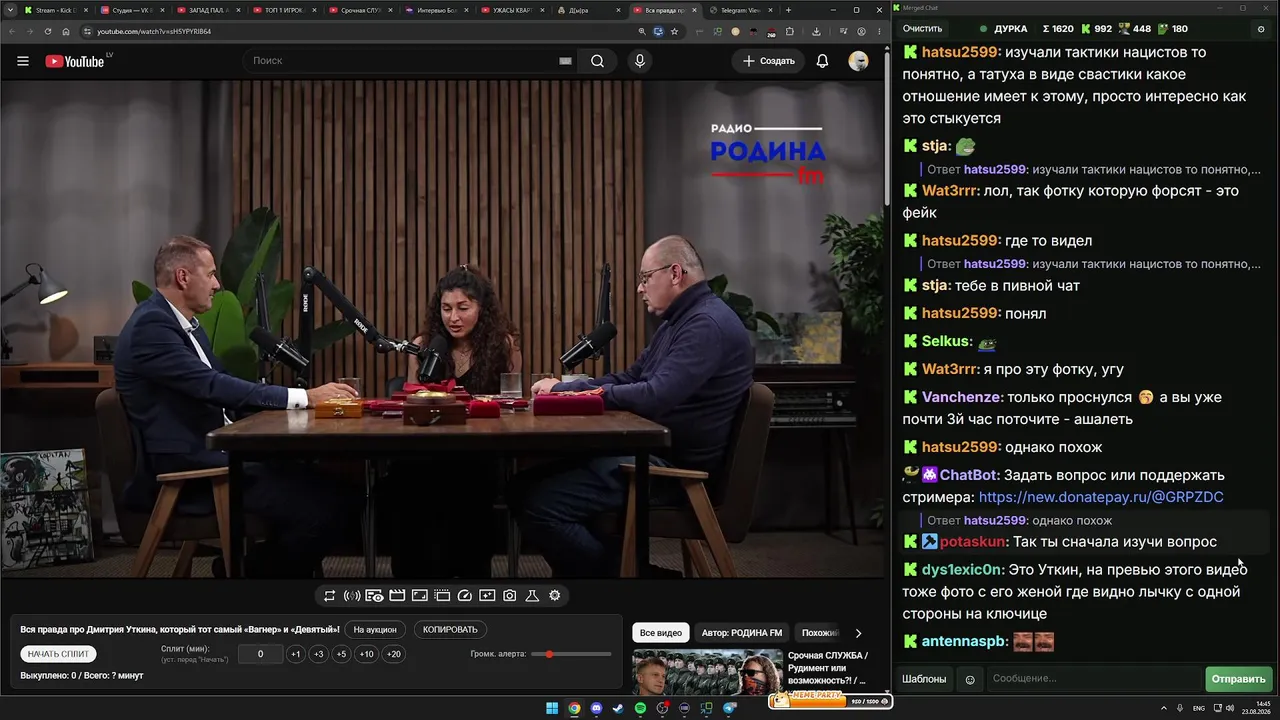Take a screenshot with the camera icon
This screenshot has height=720, width=1280.
pyautogui.click(x=509, y=596)
